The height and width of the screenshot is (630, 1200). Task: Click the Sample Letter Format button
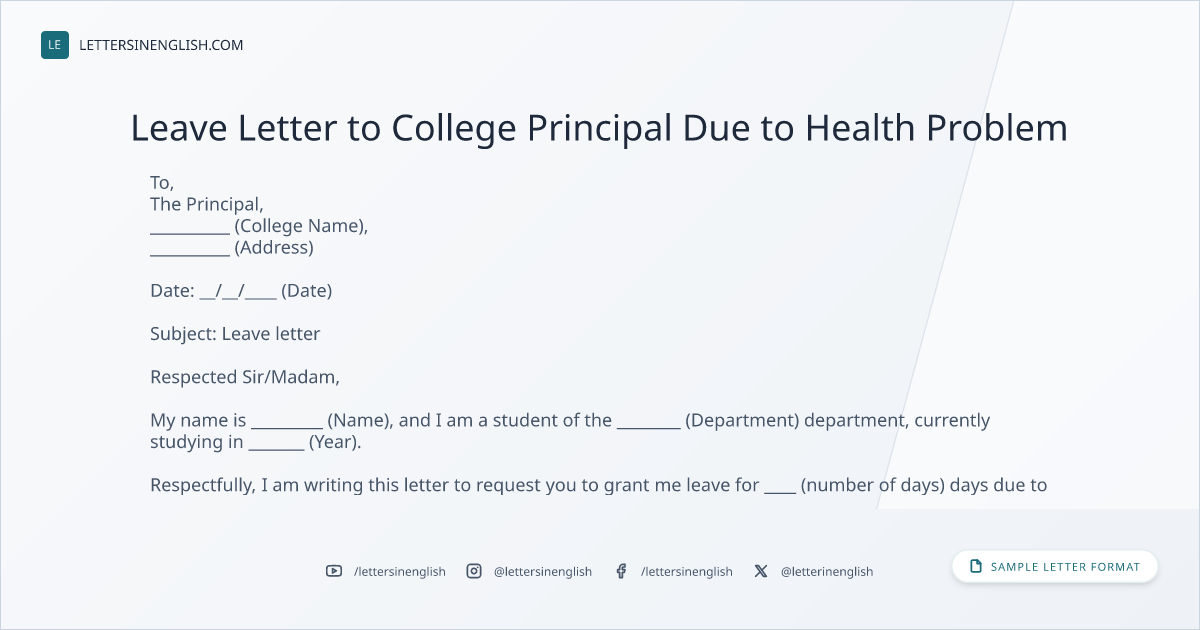click(1055, 567)
